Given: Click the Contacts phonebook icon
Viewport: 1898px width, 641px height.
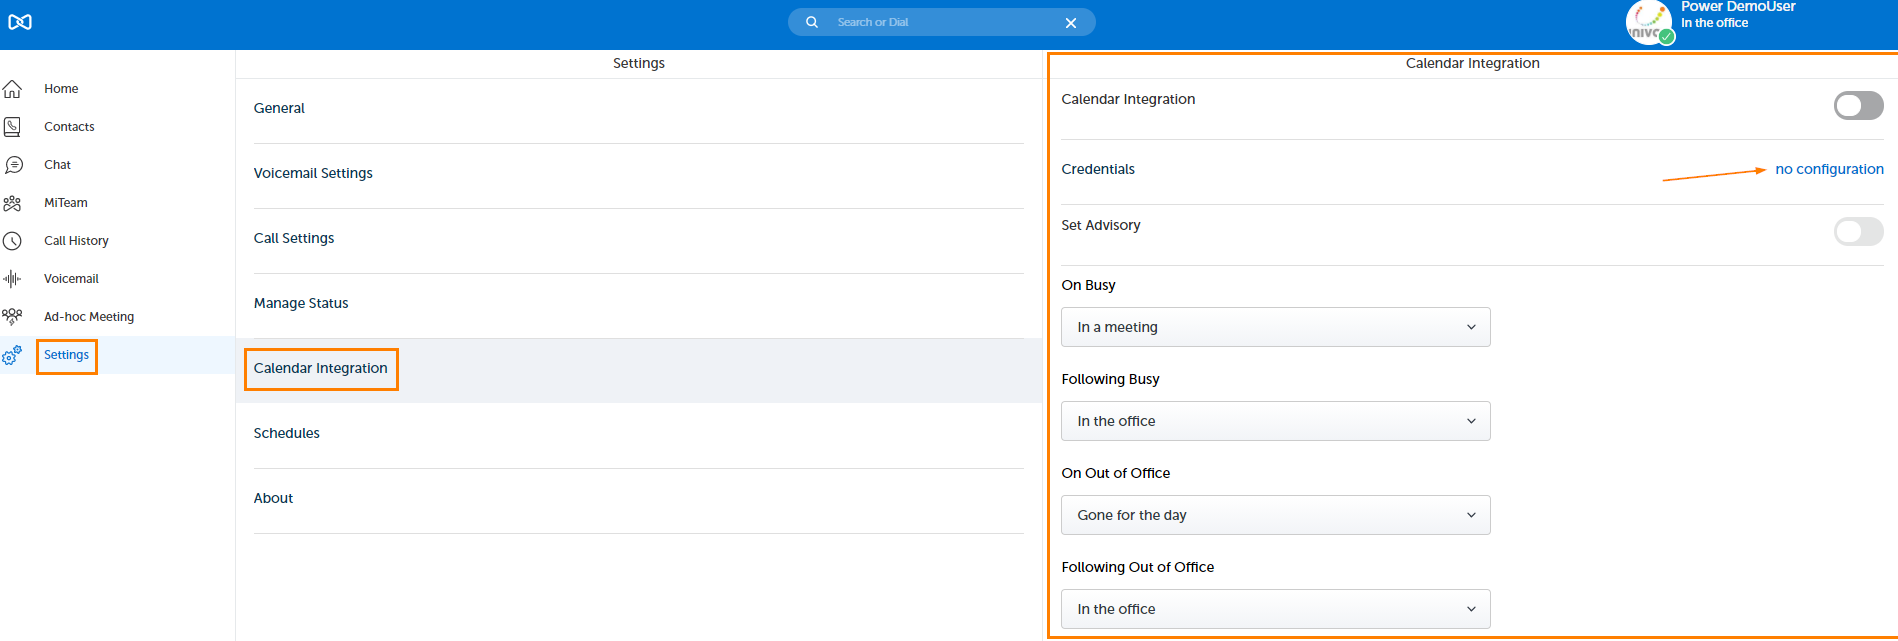Looking at the screenshot, I should (12, 127).
